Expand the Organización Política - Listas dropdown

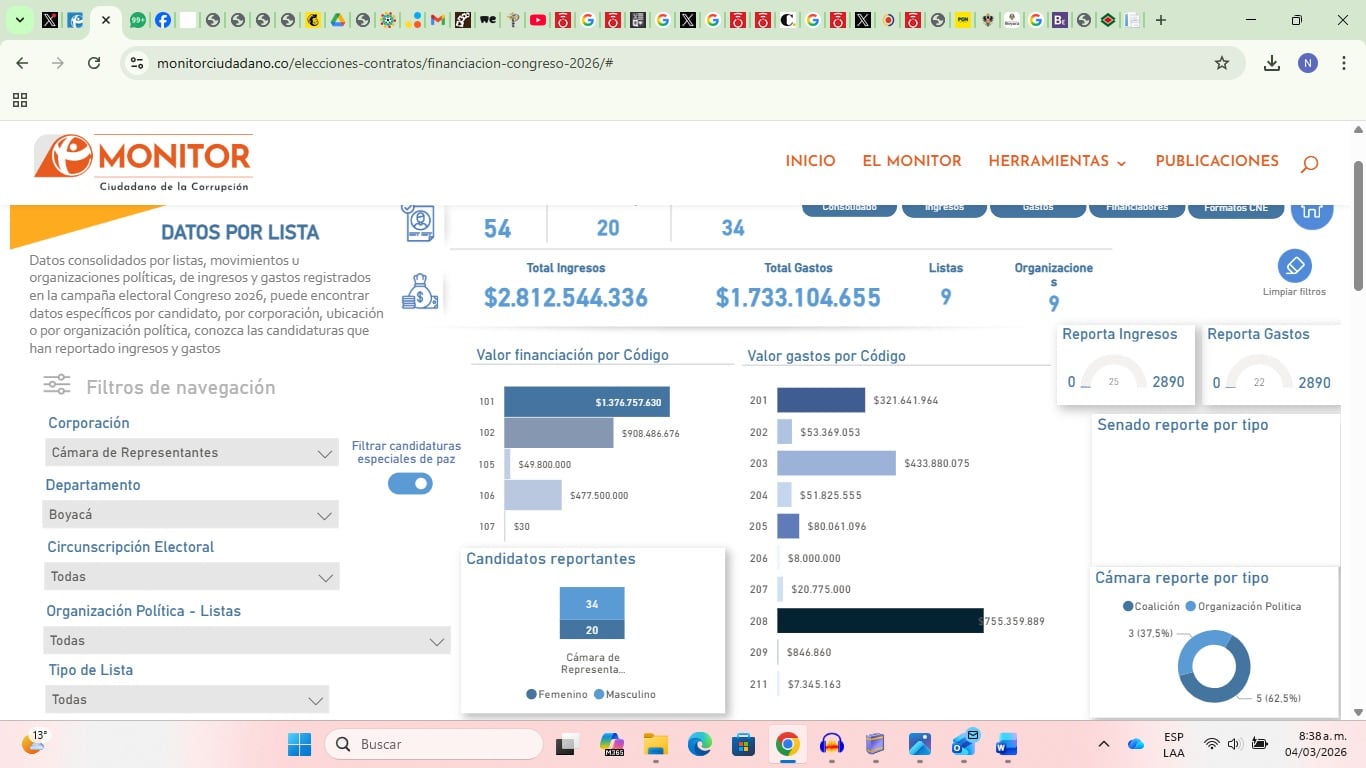click(x=247, y=641)
